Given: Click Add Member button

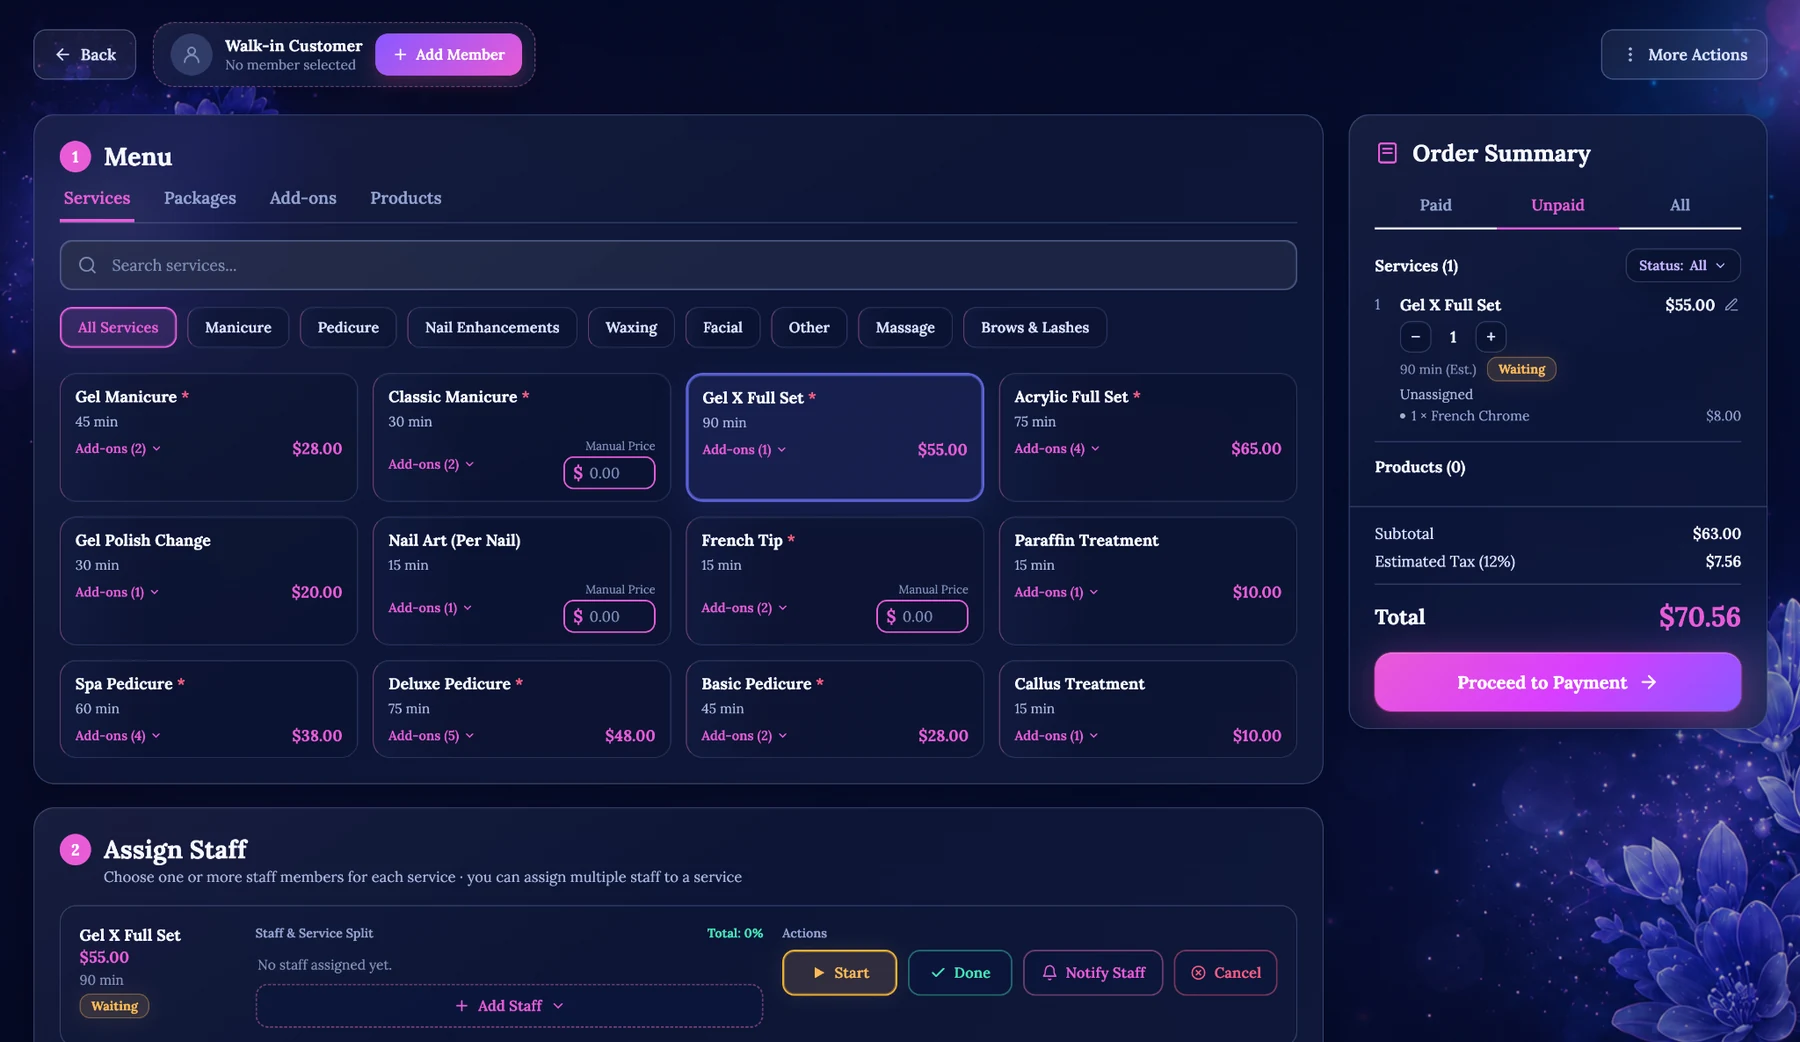Looking at the screenshot, I should click(x=448, y=55).
